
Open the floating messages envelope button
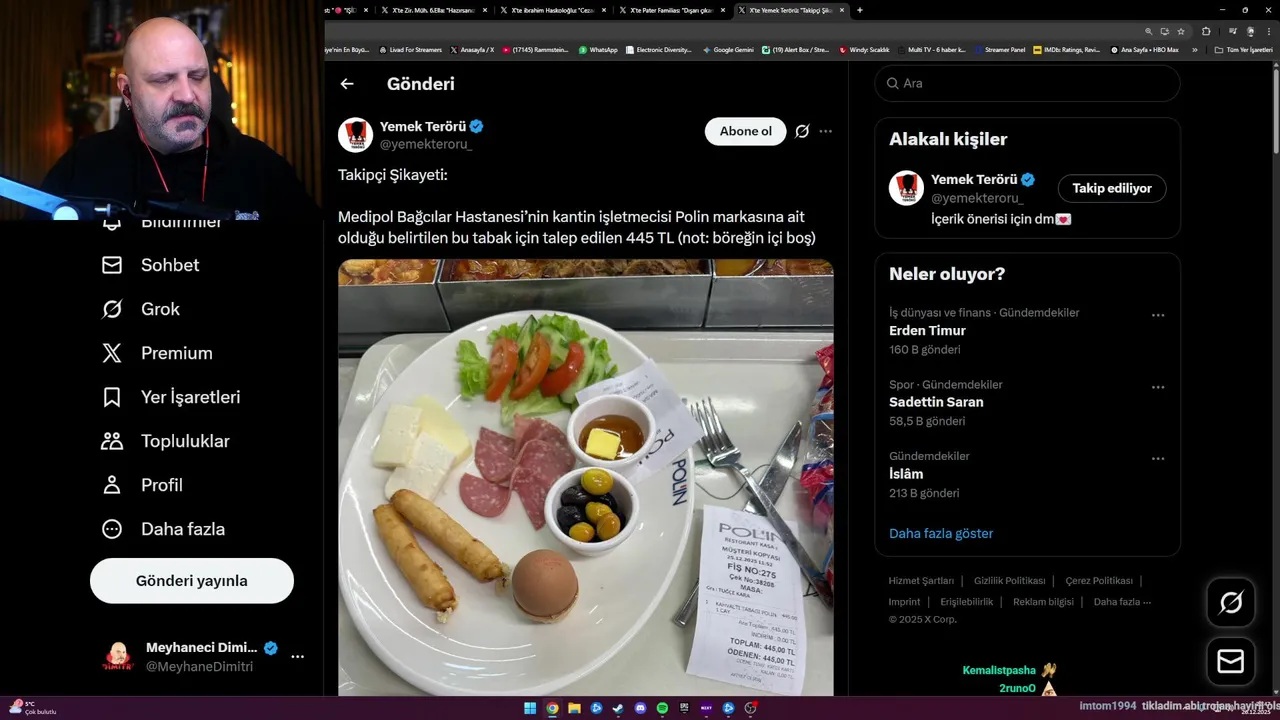click(1230, 662)
